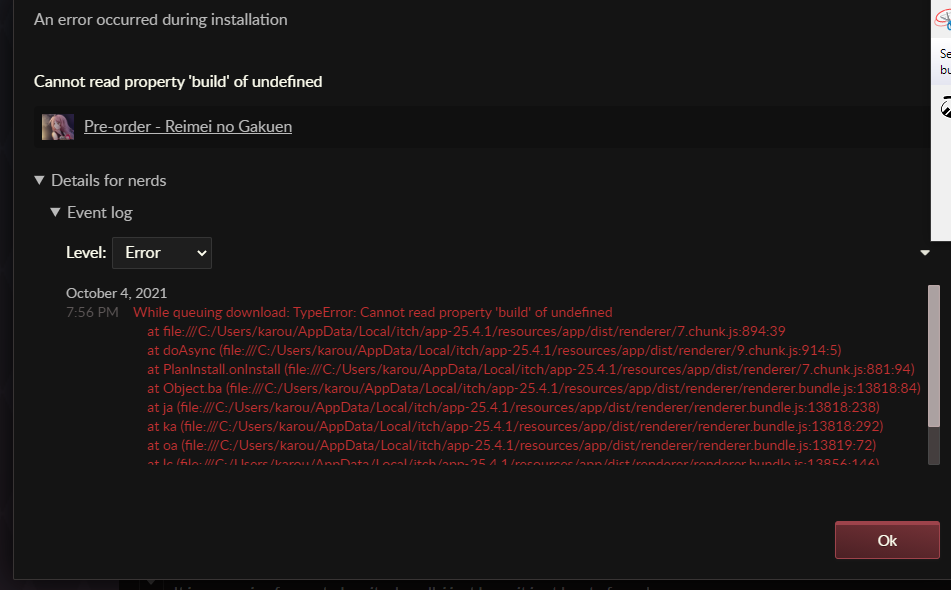Image resolution: width=951 pixels, height=590 pixels.
Task: Collapse the Event log disclosure triangle
Action: point(55,212)
